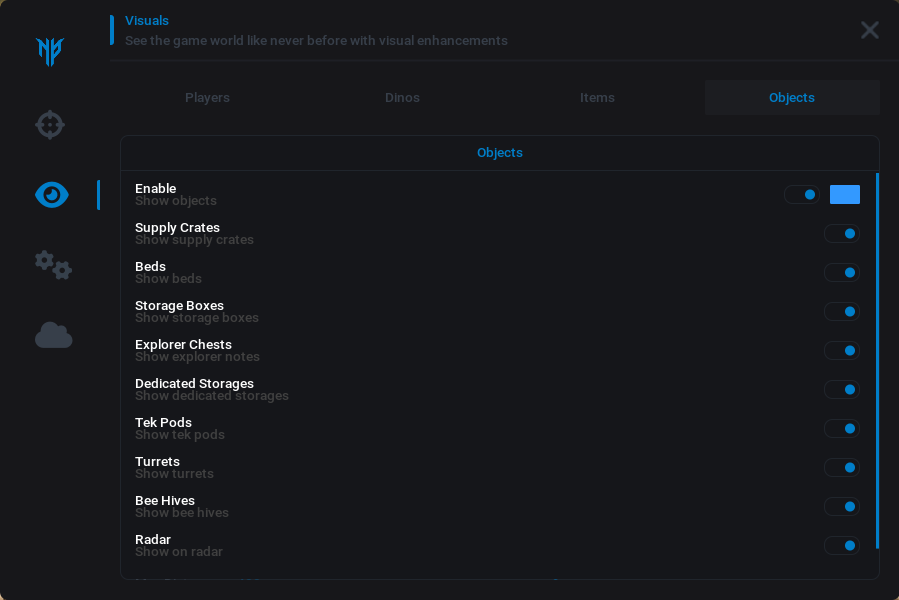Disable the Tek Pods toggle

coord(841,429)
